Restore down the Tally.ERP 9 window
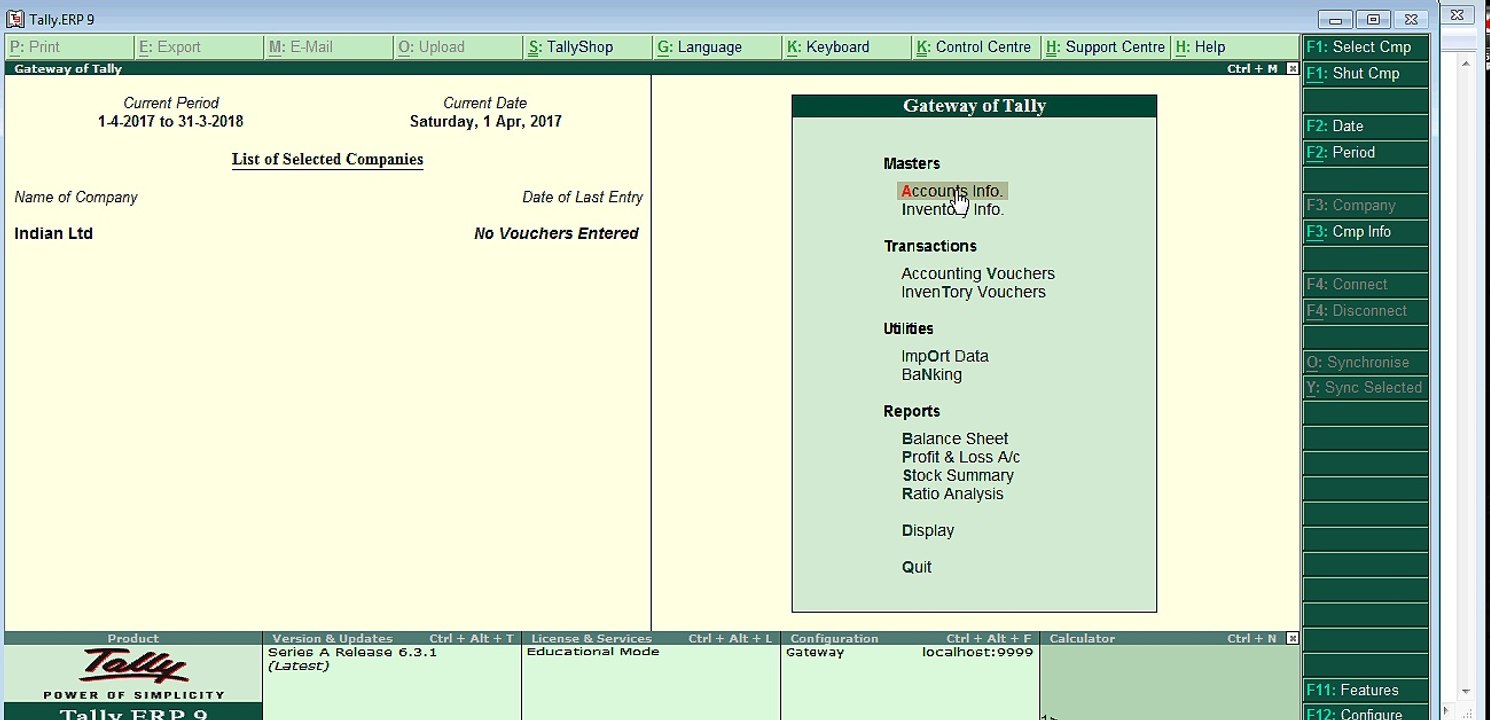This screenshot has width=1490, height=720. pyautogui.click(x=1373, y=19)
